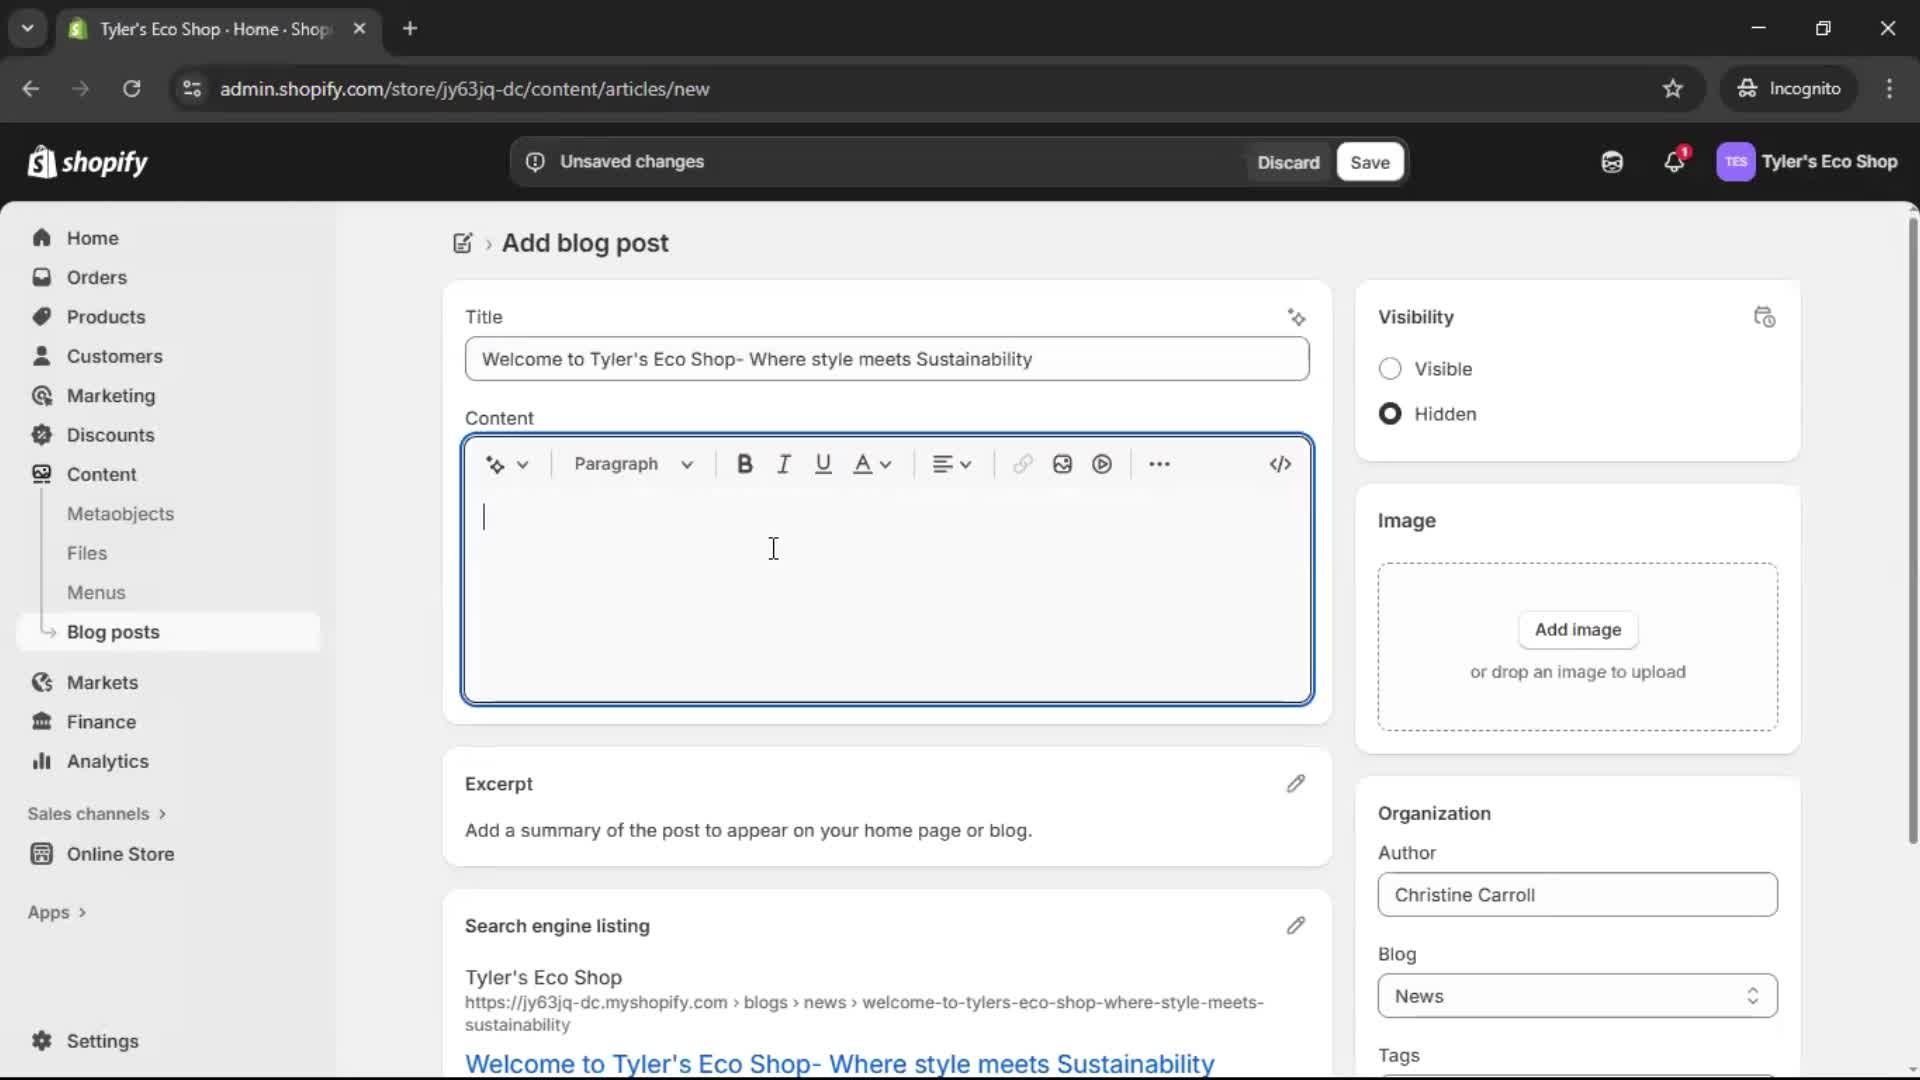
Task: Click the Title input field
Action: coord(888,359)
